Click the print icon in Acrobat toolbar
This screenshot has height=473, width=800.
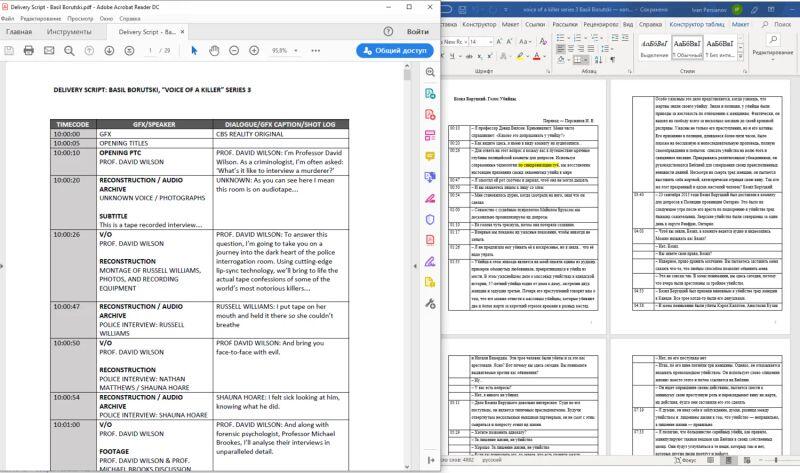tap(30, 50)
